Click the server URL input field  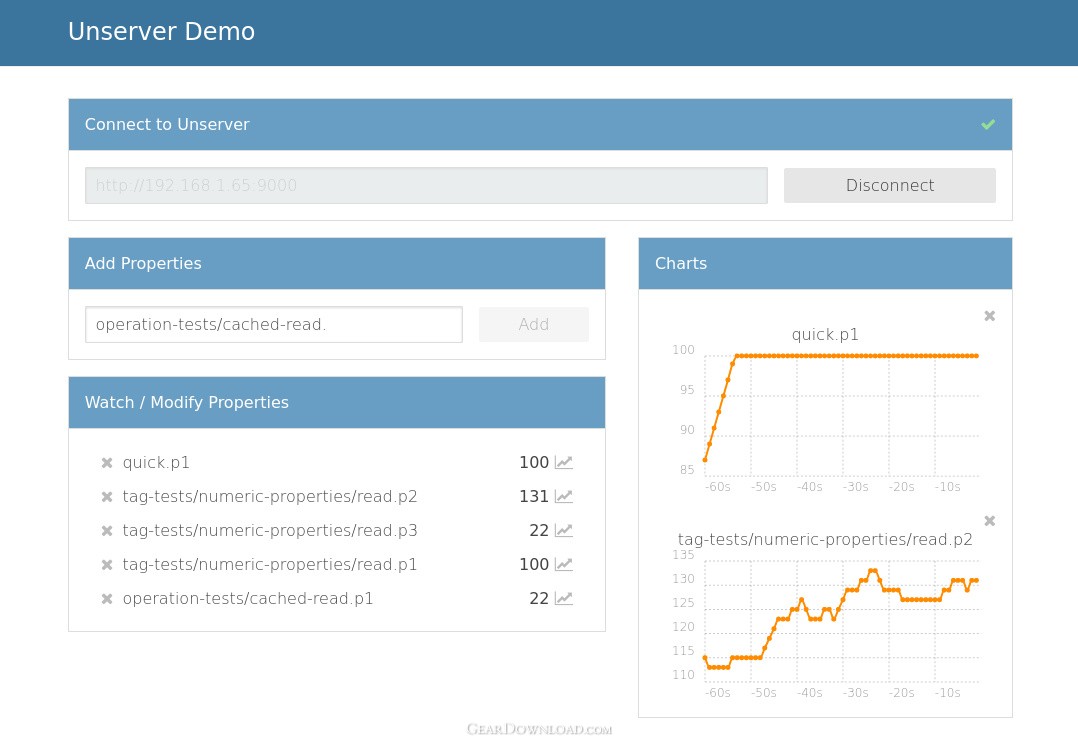coord(426,185)
